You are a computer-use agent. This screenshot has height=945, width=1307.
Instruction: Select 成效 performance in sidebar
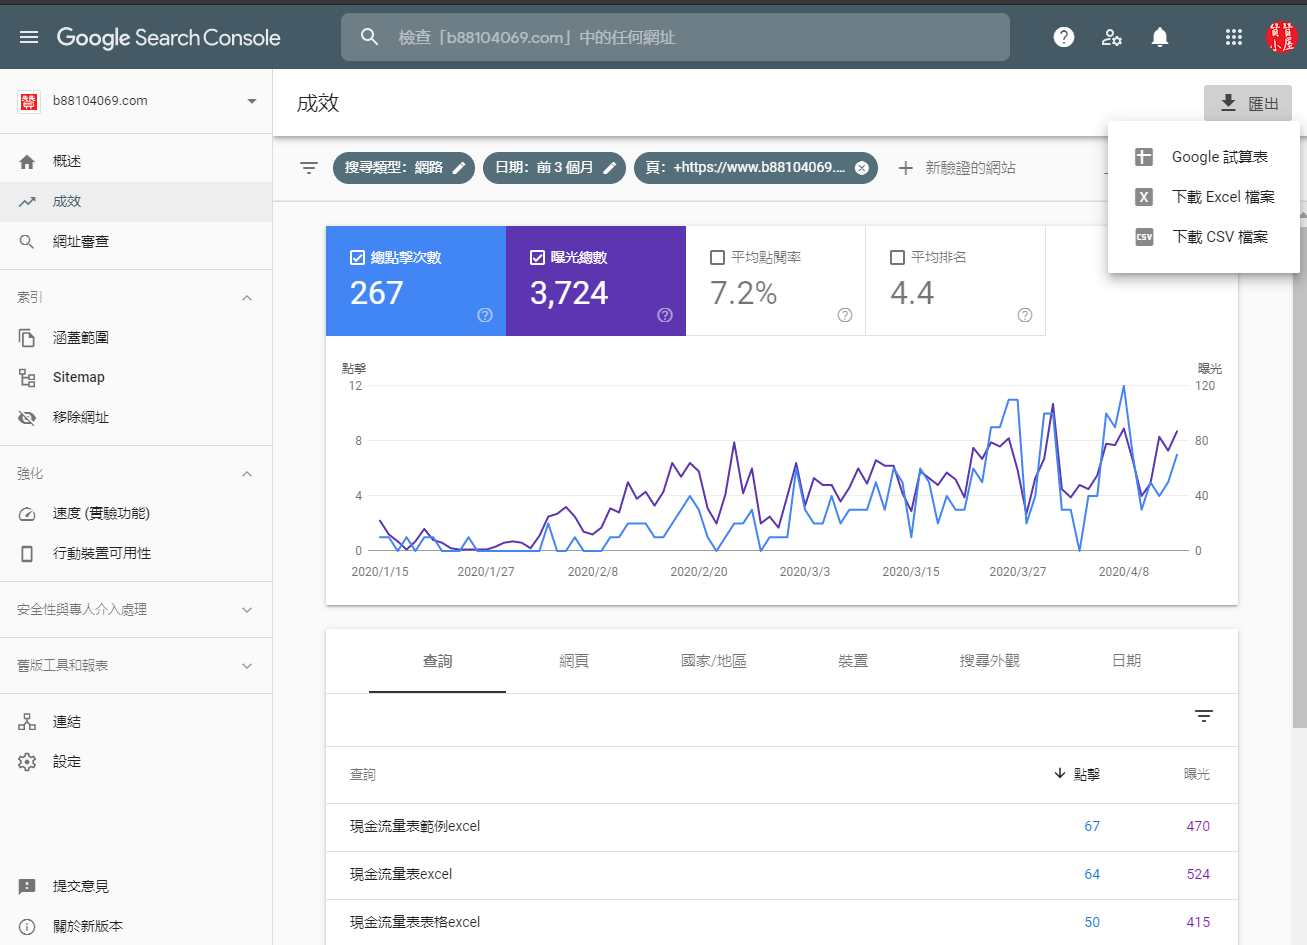pyautogui.click(x=136, y=201)
